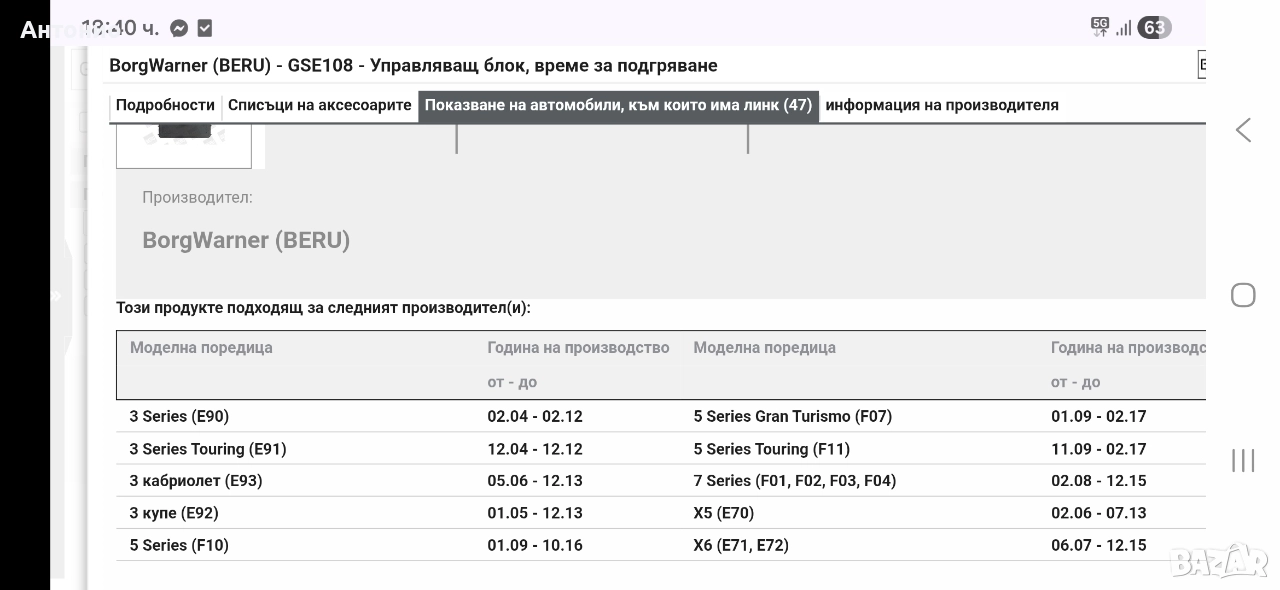1280x590 pixels.
Task: Click the partially visible button at top right
Action: [x=1201, y=65]
